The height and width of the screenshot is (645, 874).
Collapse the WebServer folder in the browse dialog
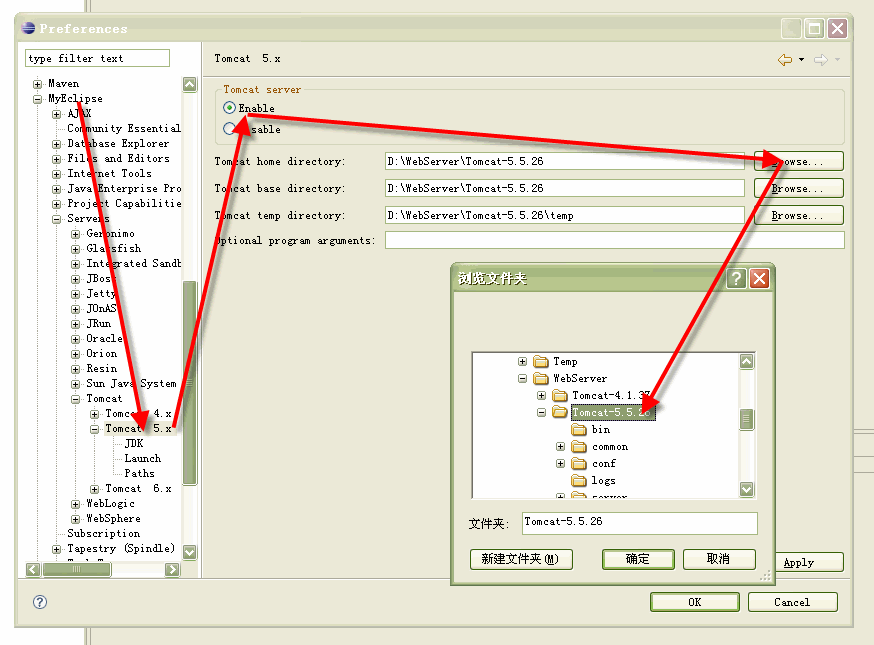[522, 379]
